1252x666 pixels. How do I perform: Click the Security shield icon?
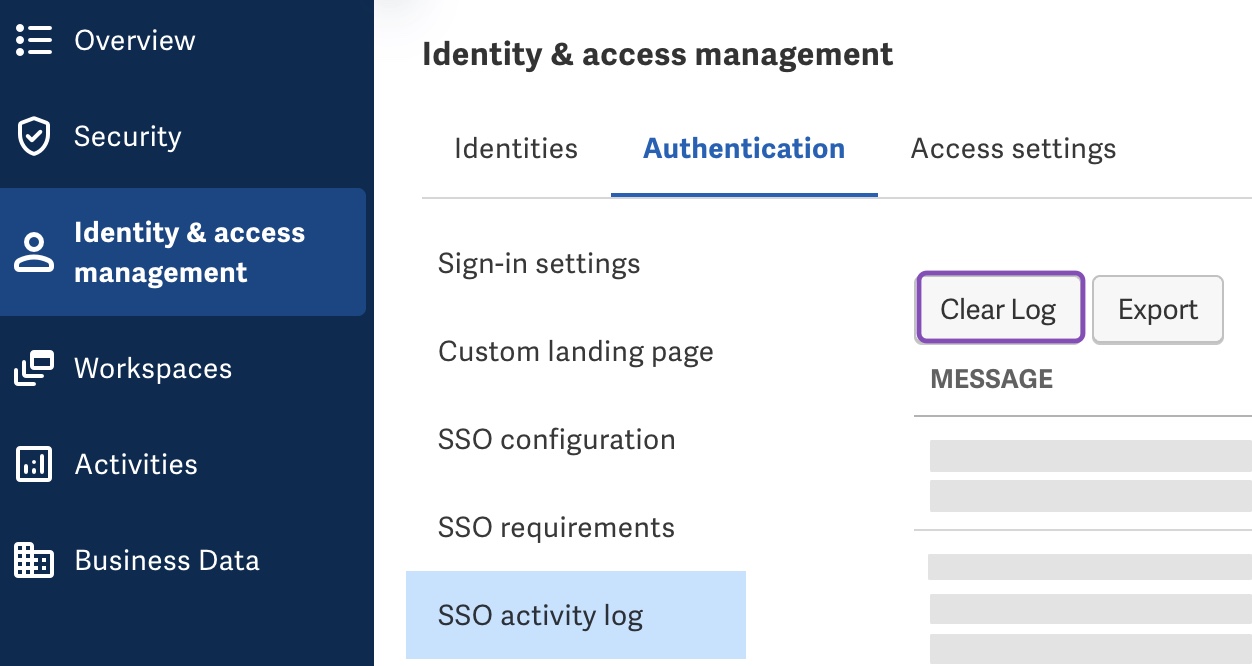pos(34,136)
